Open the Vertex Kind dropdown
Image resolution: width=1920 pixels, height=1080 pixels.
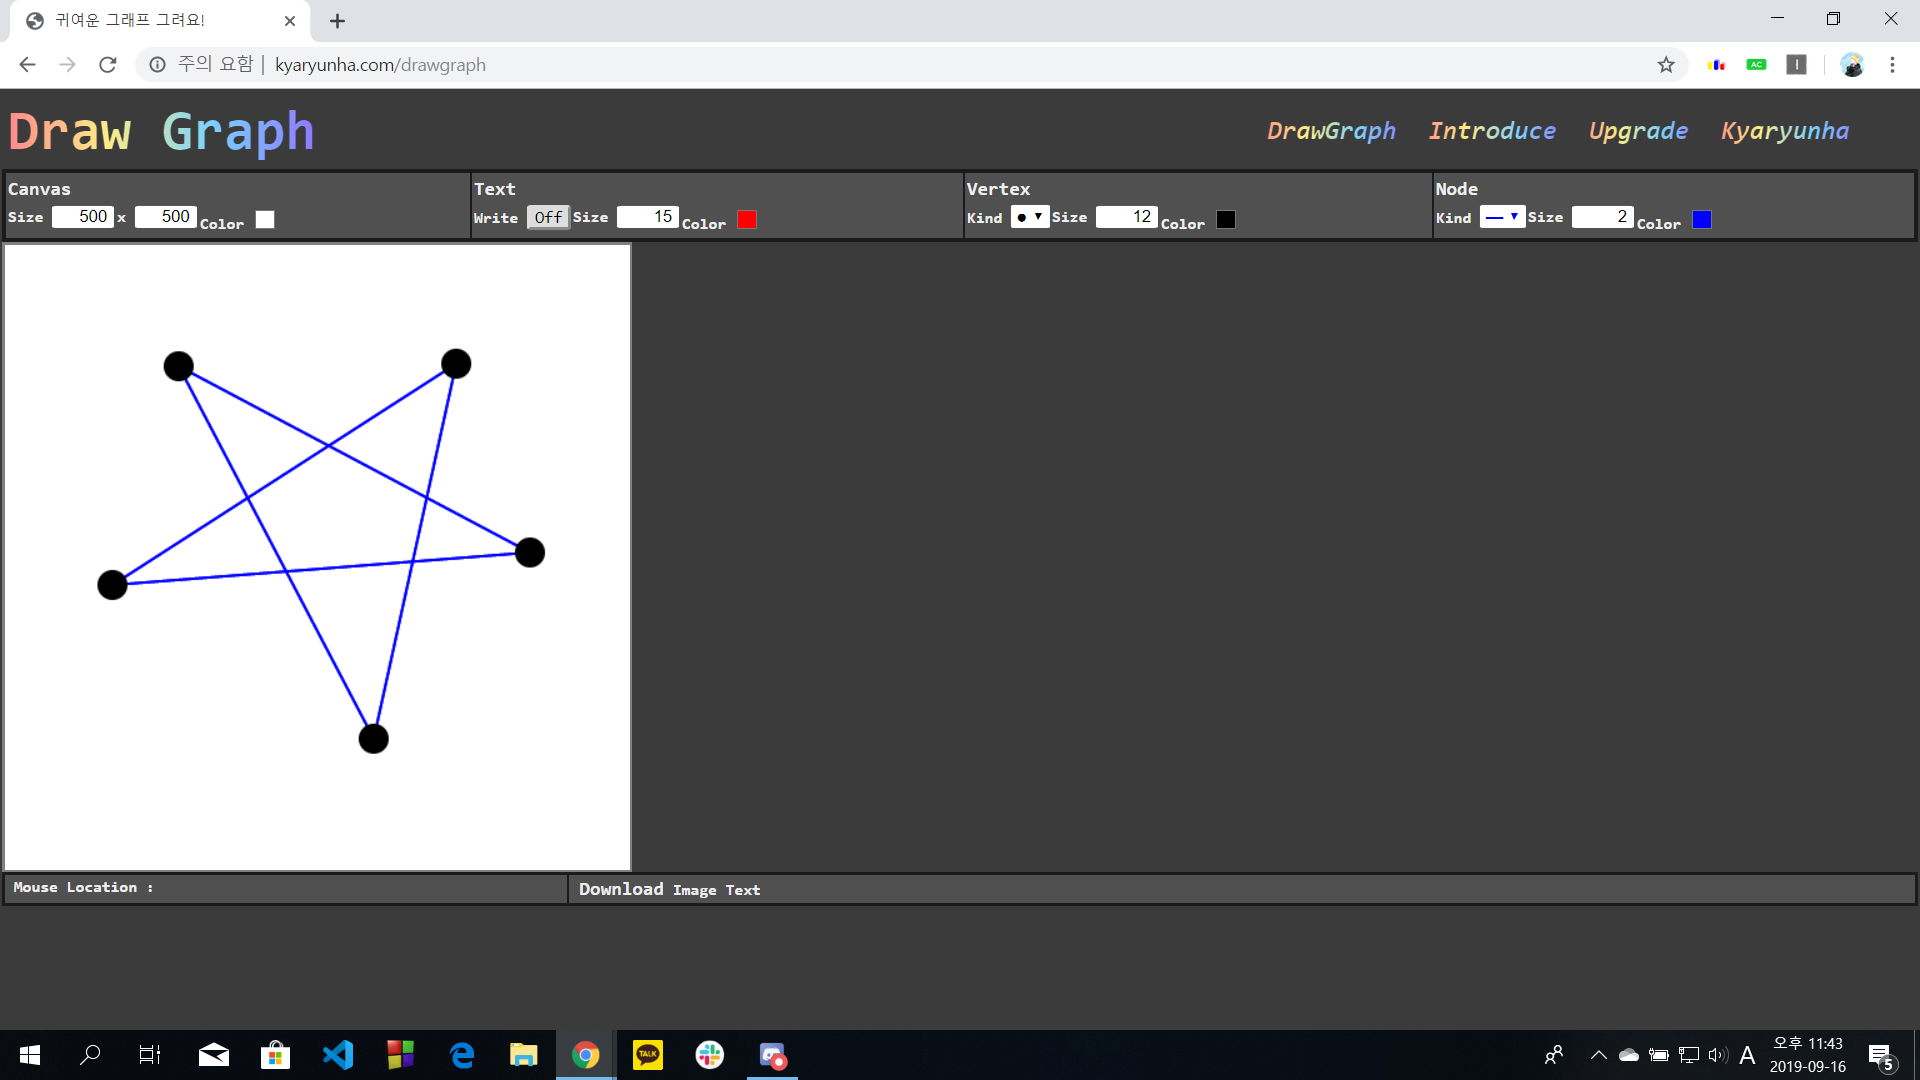point(1029,217)
